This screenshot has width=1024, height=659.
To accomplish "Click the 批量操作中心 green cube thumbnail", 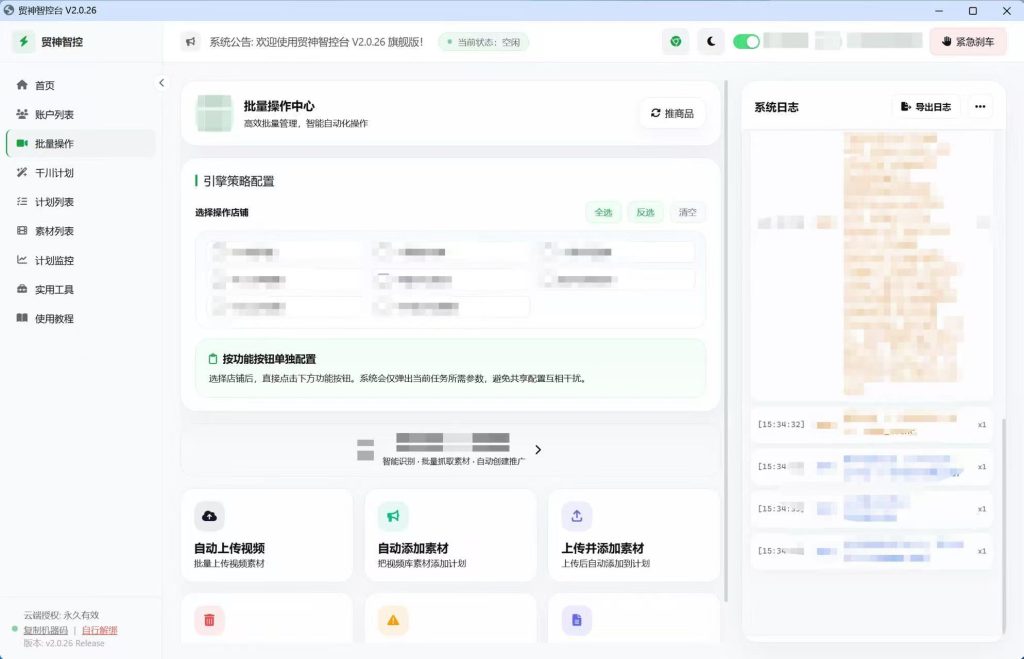I will (214, 113).
